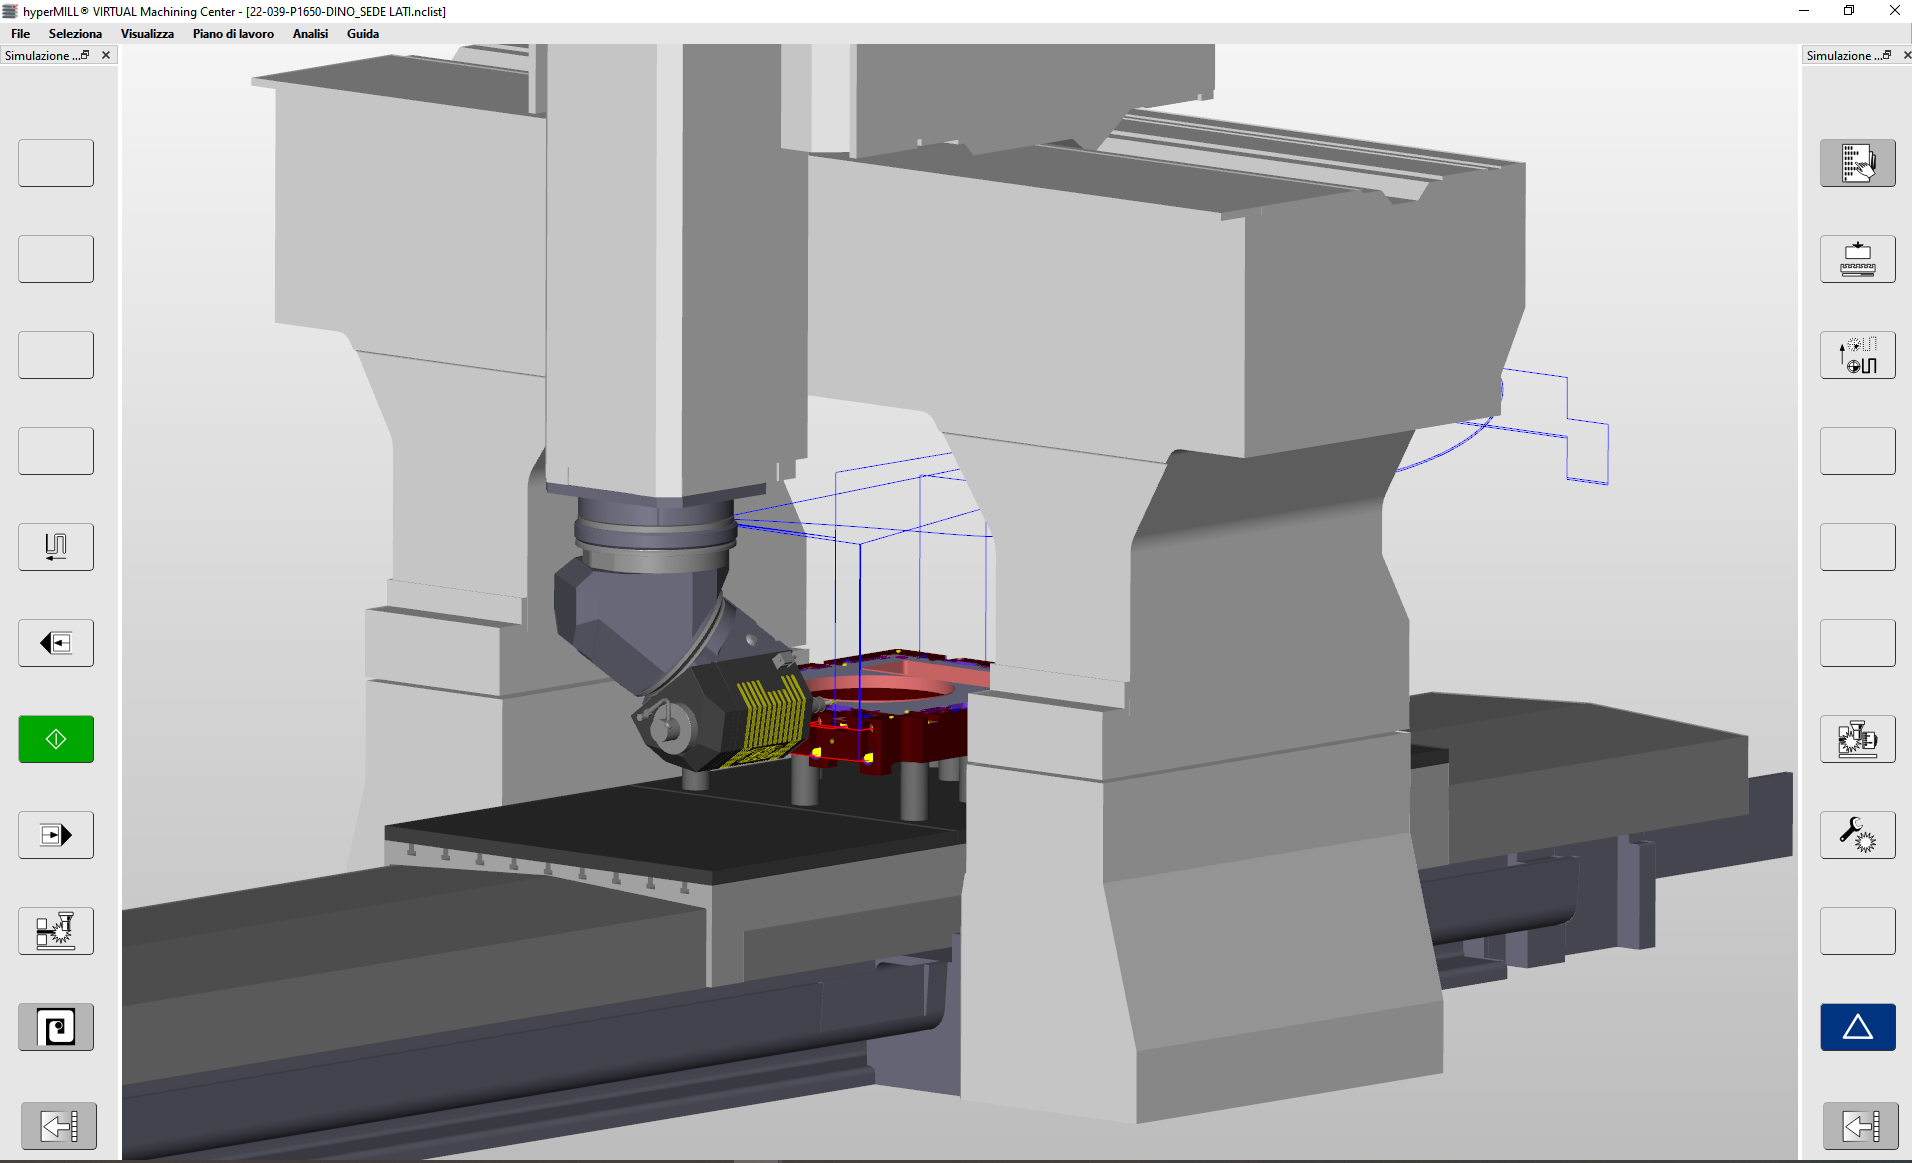Close the right Simulazione panel

tap(1906, 55)
